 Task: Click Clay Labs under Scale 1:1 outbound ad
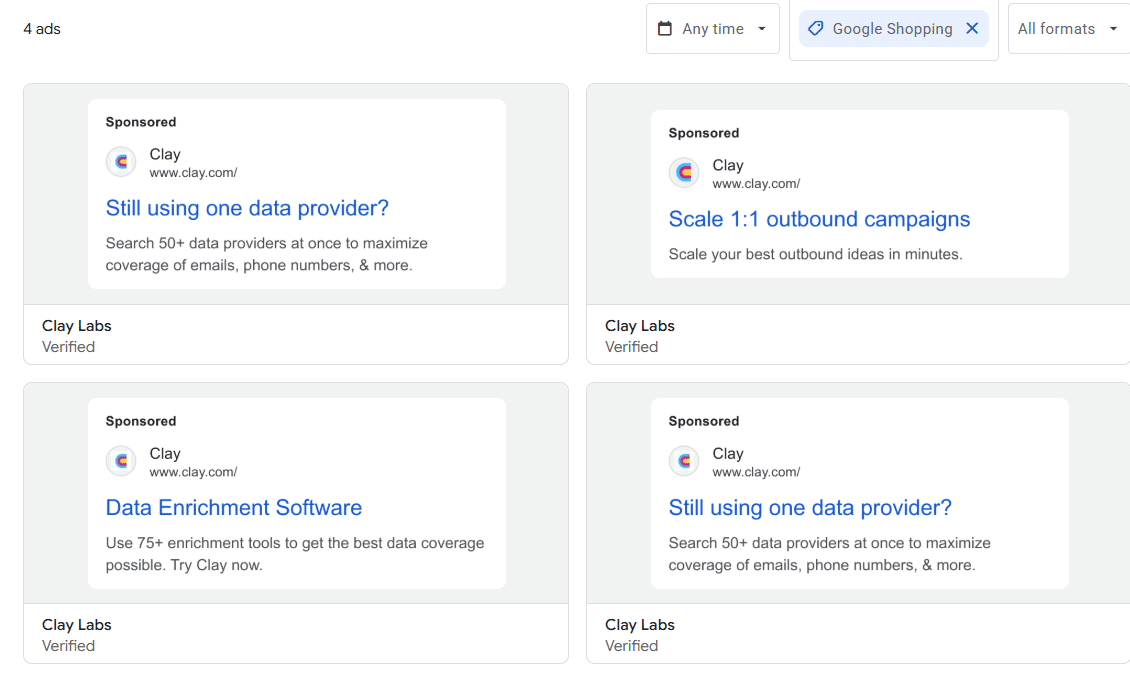(640, 326)
